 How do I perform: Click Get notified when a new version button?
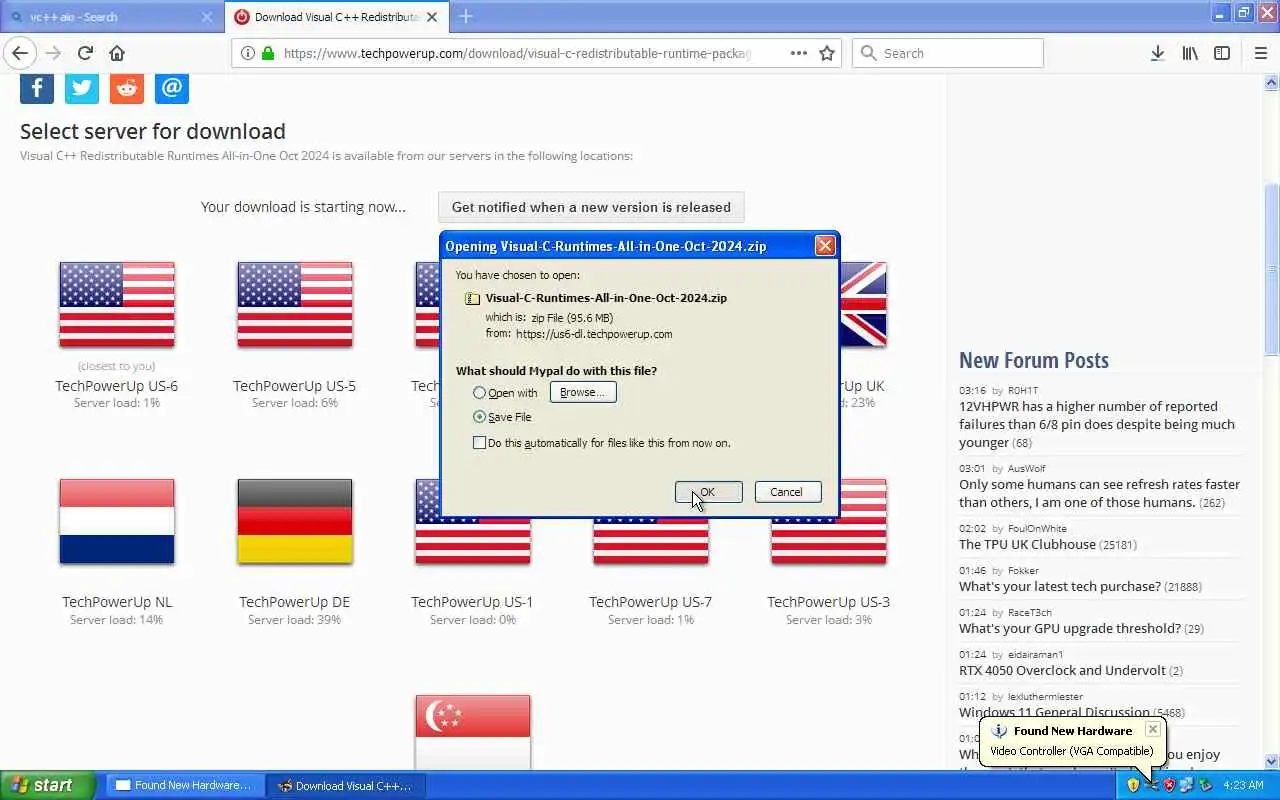coord(591,207)
